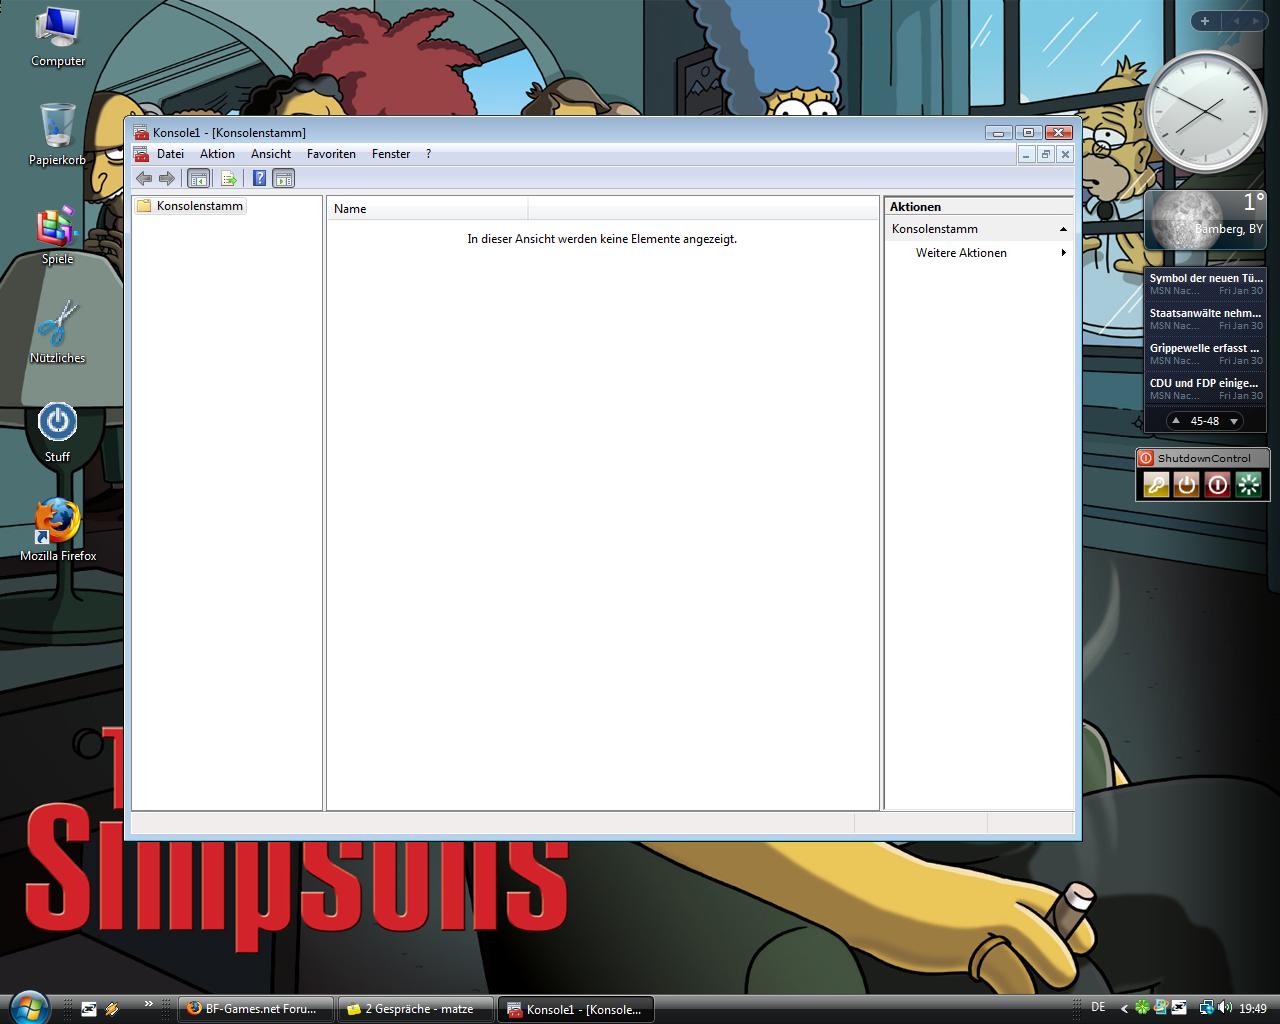The image size is (1280, 1024).
Task: Click the key (lock) button in ShutdownControl gadget
Action: click(x=1156, y=485)
